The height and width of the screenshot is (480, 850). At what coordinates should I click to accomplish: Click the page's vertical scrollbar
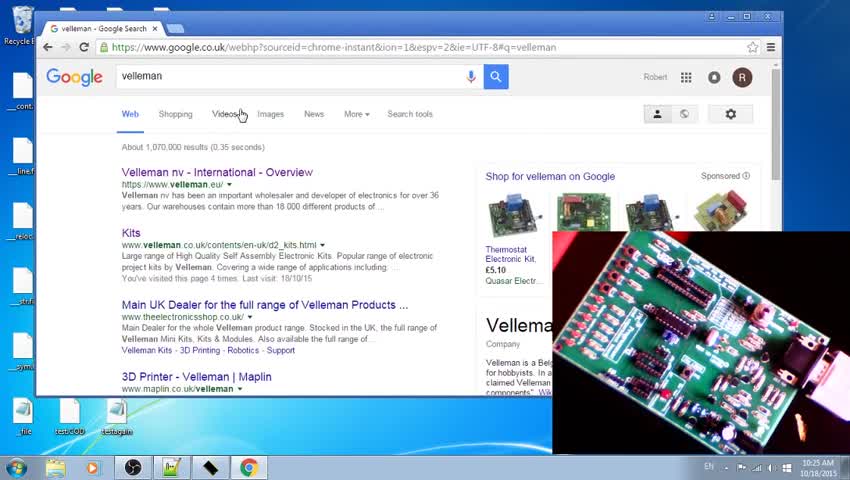[776, 126]
